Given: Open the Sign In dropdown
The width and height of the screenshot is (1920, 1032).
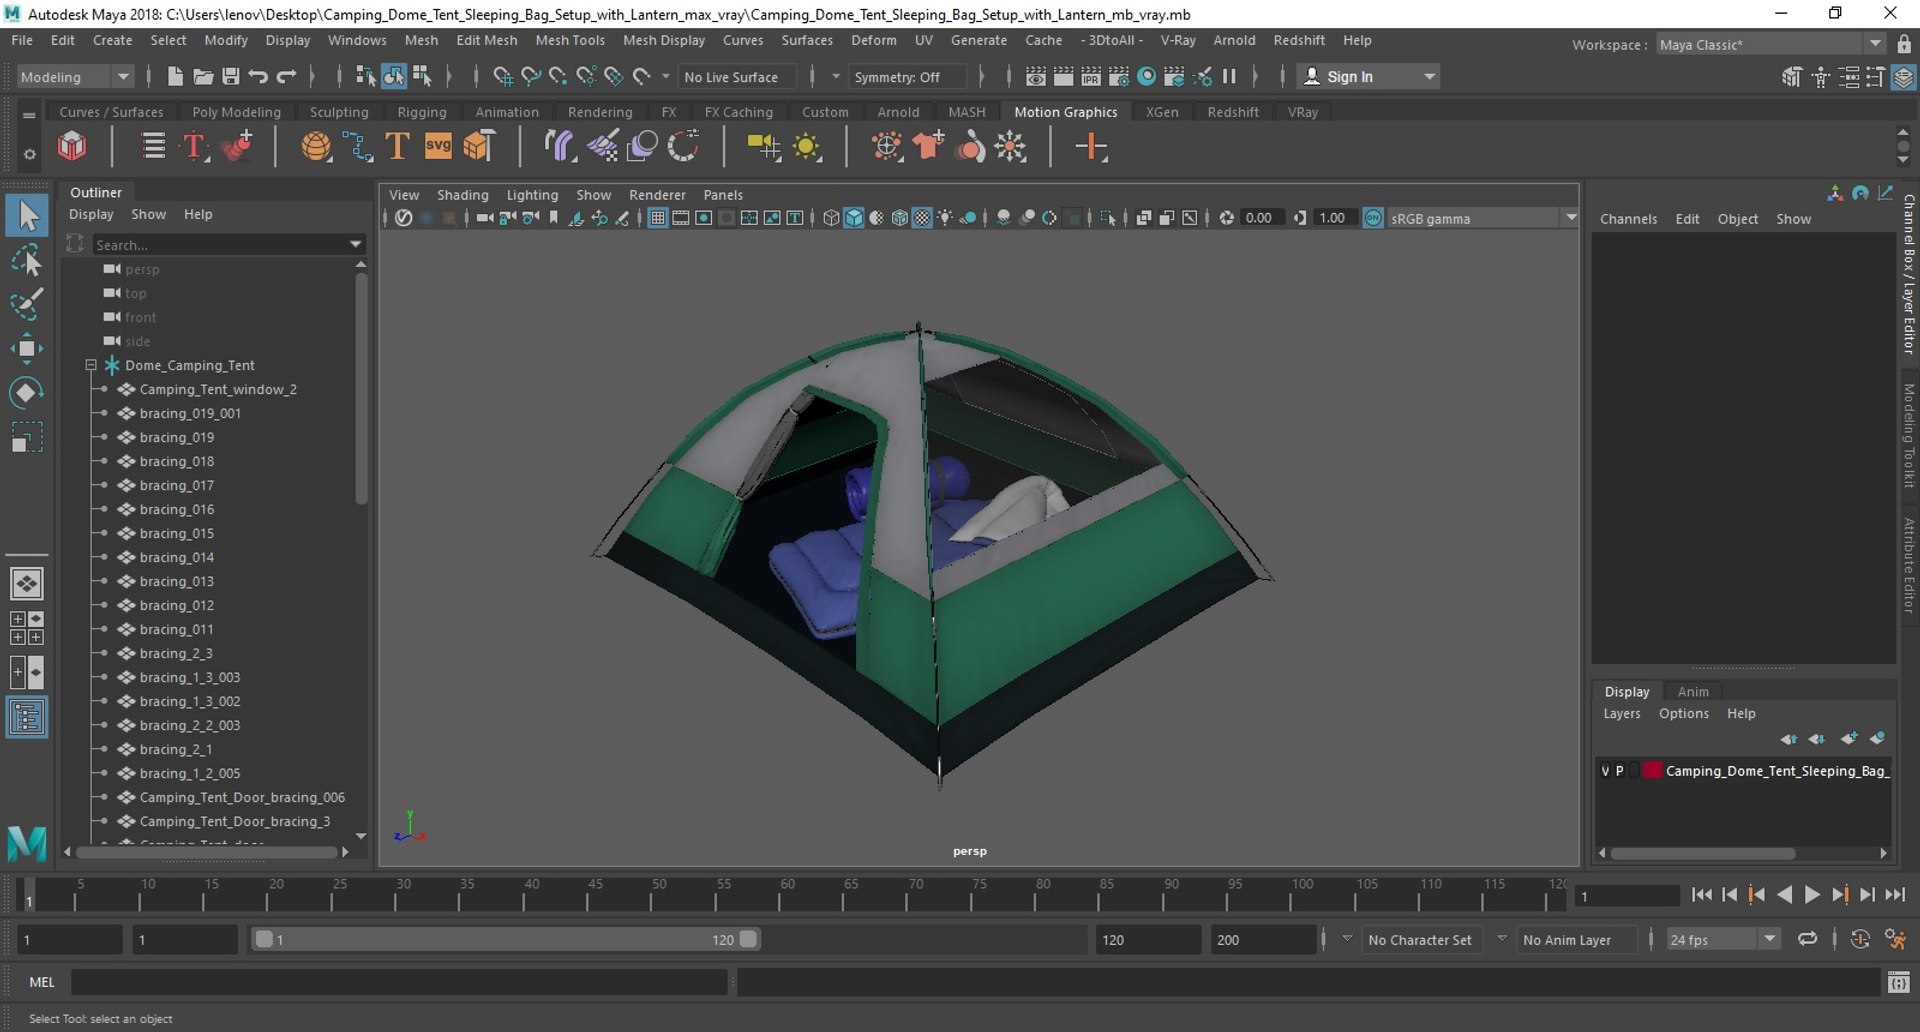Looking at the screenshot, I should [1368, 77].
